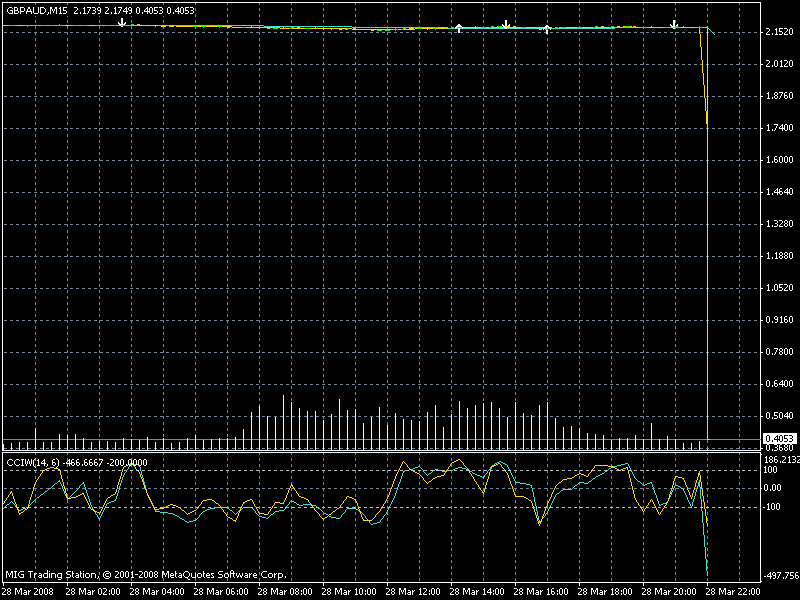This screenshot has height=600, width=800.
Task: Click the 0.6400 price axis label
Action: pyautogui.click(x=778, y=384)
